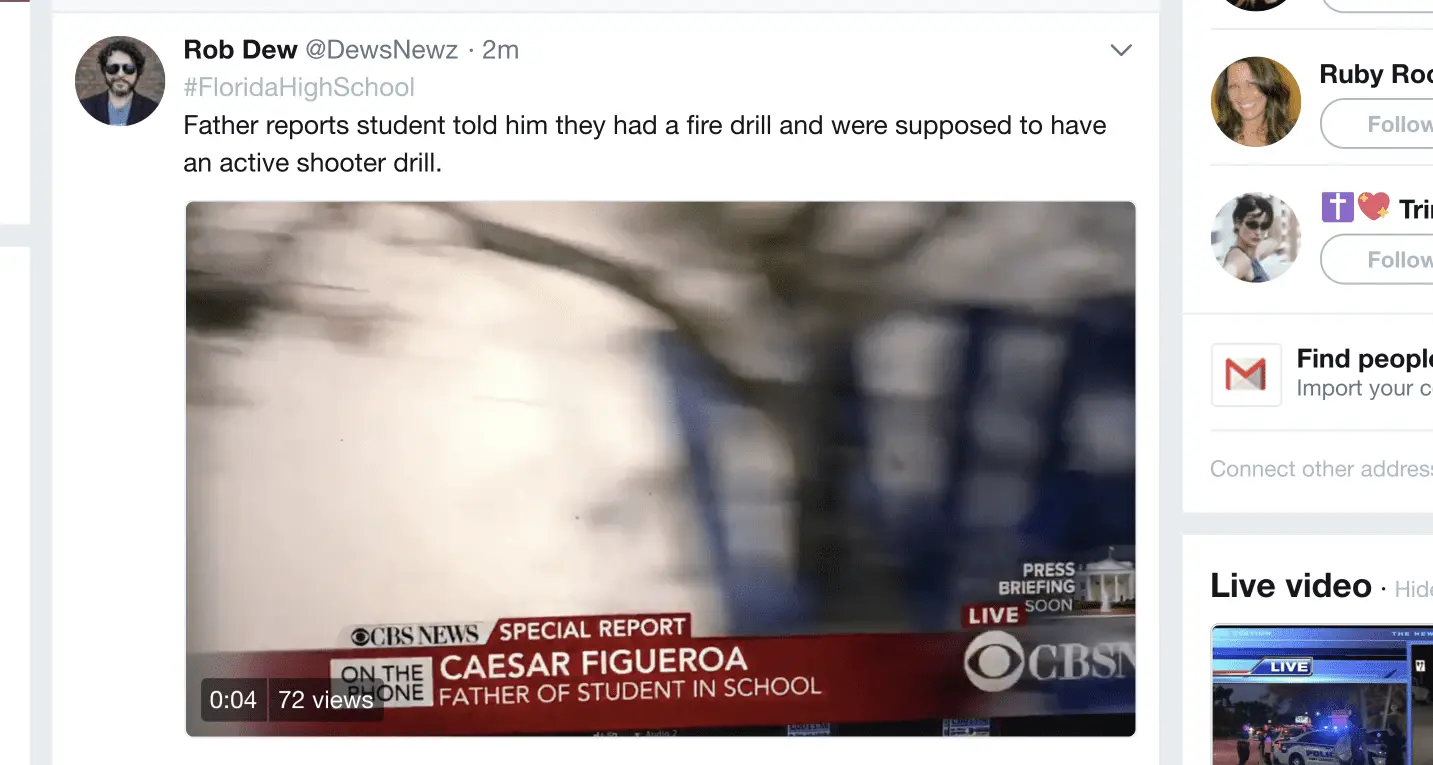Click the account name with cross emoji

[x=1377, y=208]
